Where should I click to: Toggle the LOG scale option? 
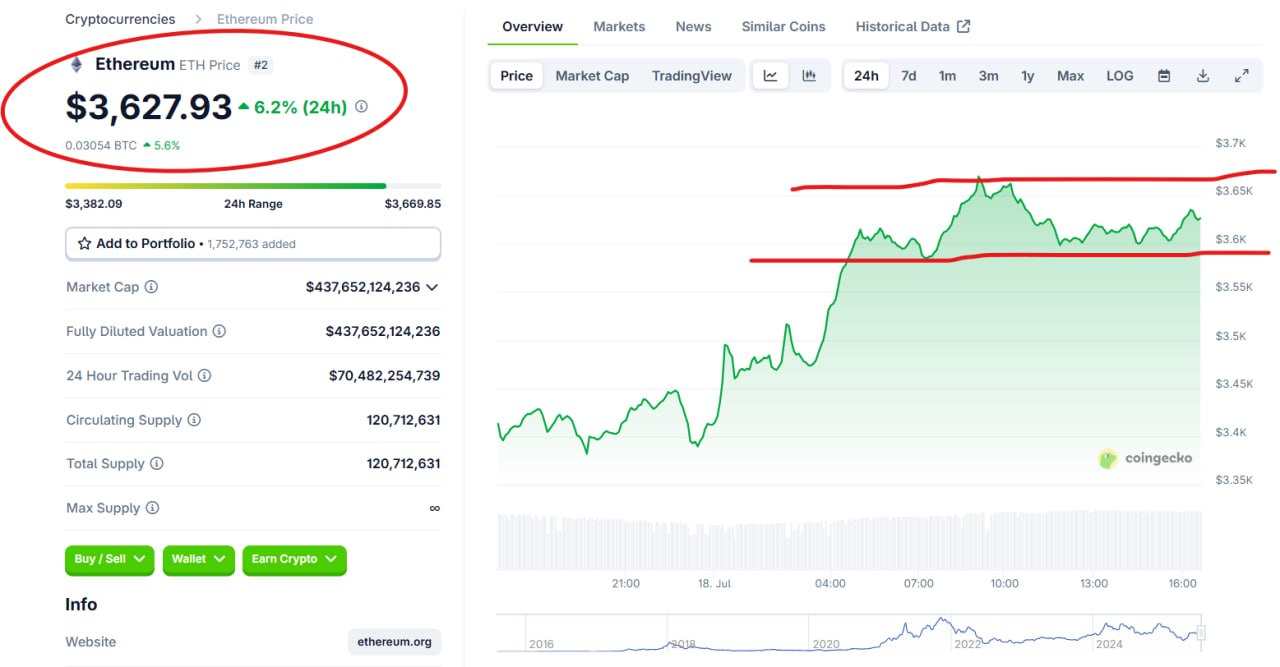pyautogui.click(x=1120, y=76)
